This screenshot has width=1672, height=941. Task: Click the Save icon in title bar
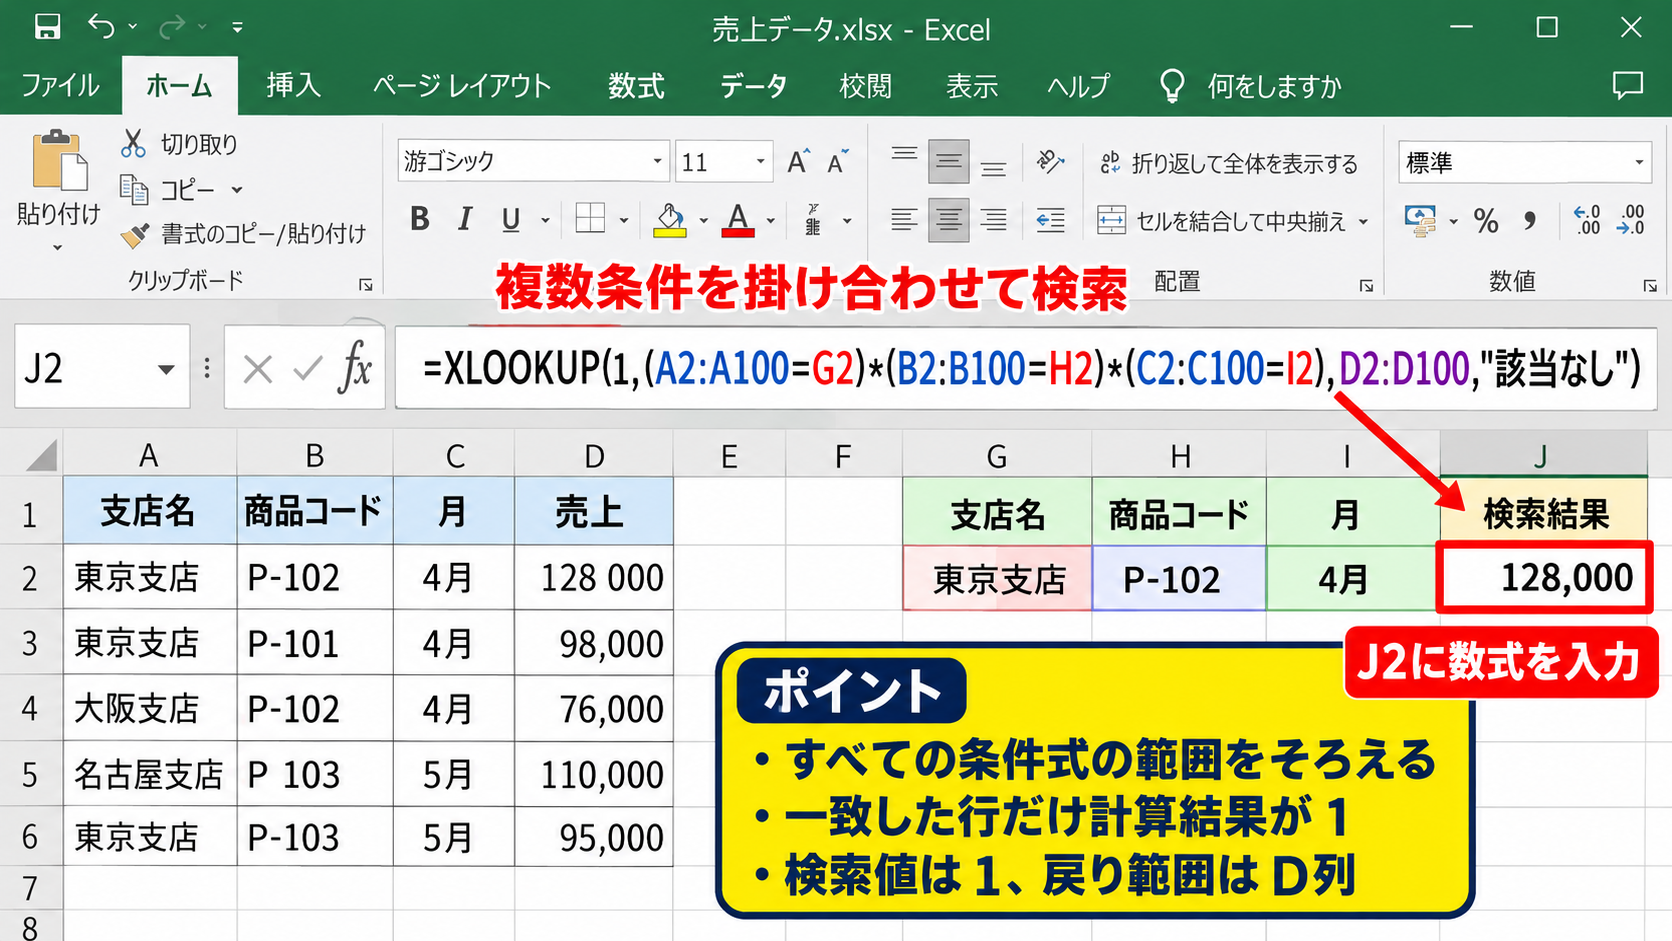47,27
